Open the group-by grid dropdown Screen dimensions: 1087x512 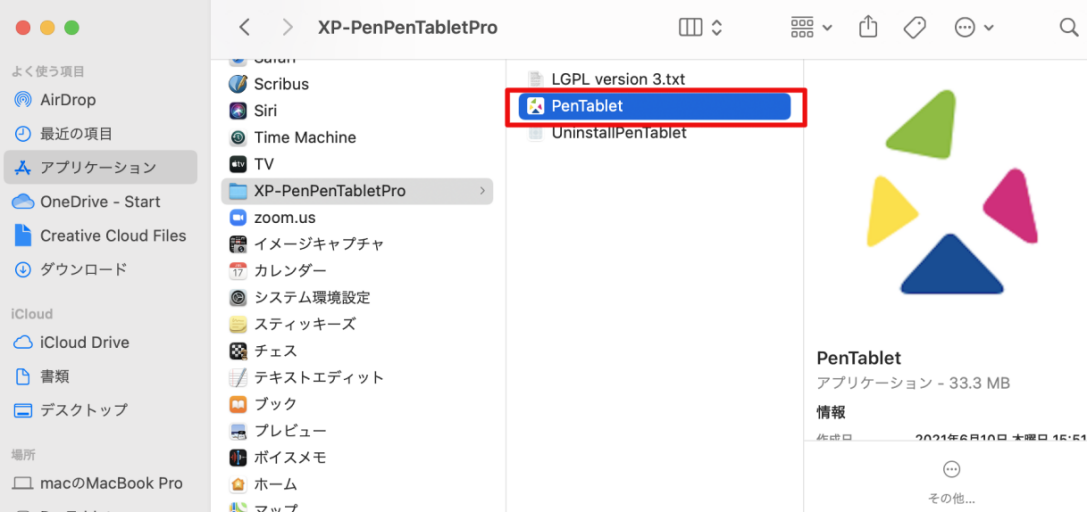(811, 28)
